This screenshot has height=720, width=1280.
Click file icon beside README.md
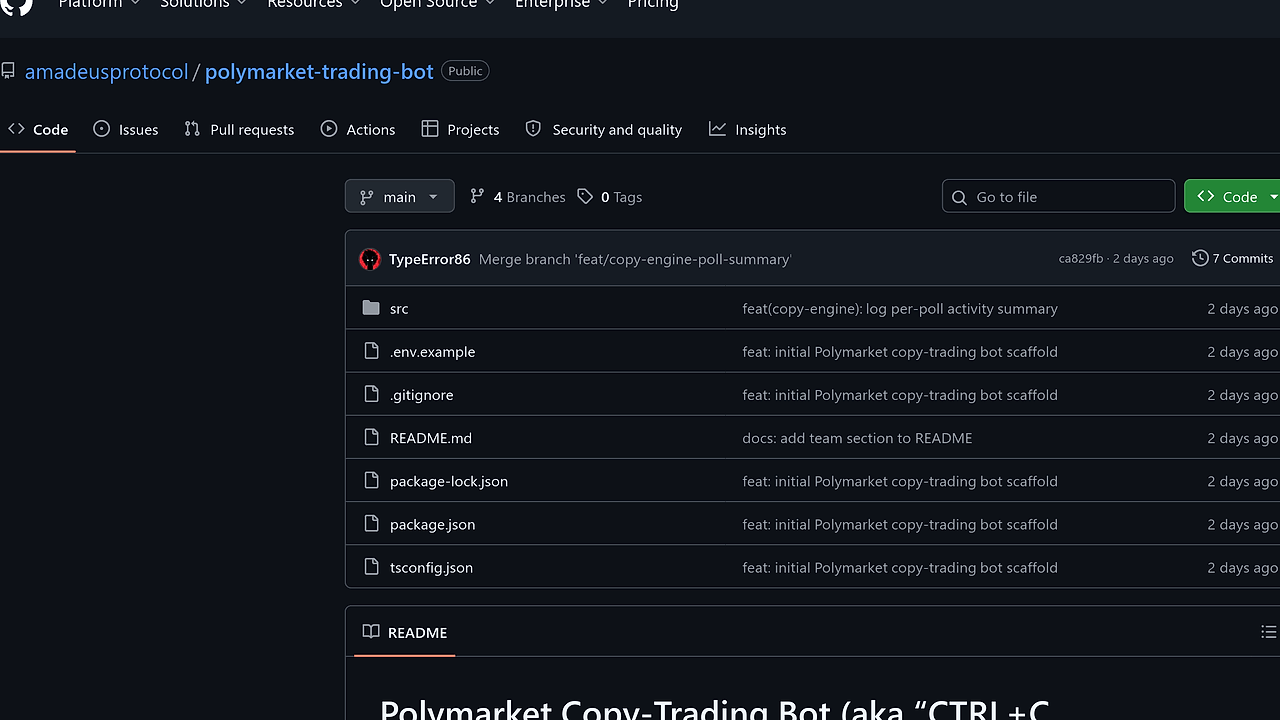pyautogui.click(x=371, y=437)
